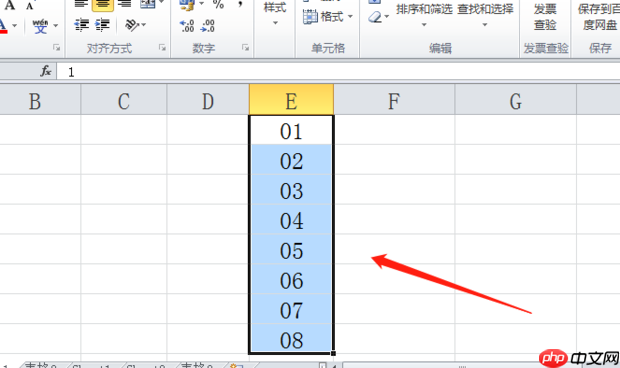Click the 发票查验 invoice check button
Screen dimensions: 620x368
[x=545, y=17]
